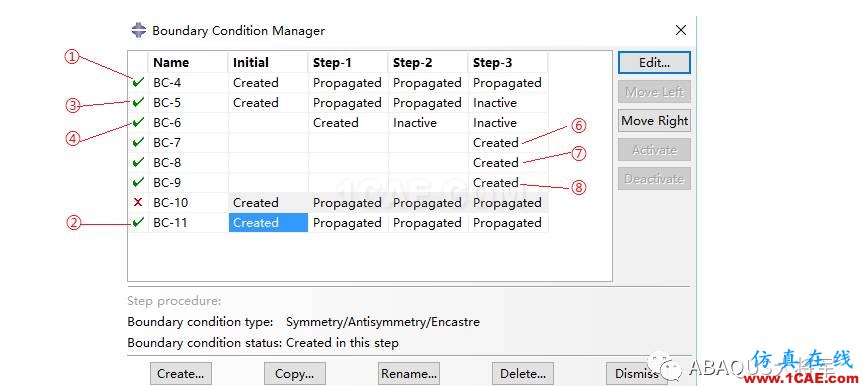Click the checkmark icon beside BC-9
The height and width of the screenshot is (386, 863).
tap(138, 182)
